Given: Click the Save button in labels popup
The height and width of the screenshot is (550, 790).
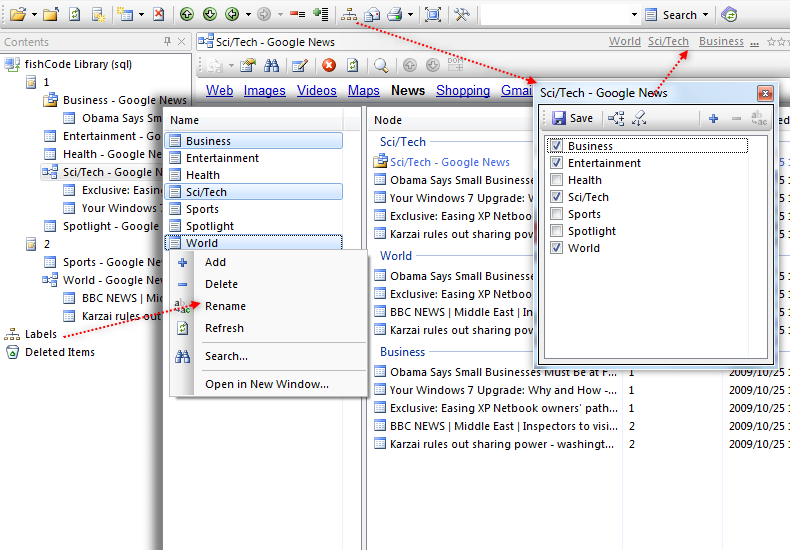Looking at the screenshot, I should (x=572, y=118).
